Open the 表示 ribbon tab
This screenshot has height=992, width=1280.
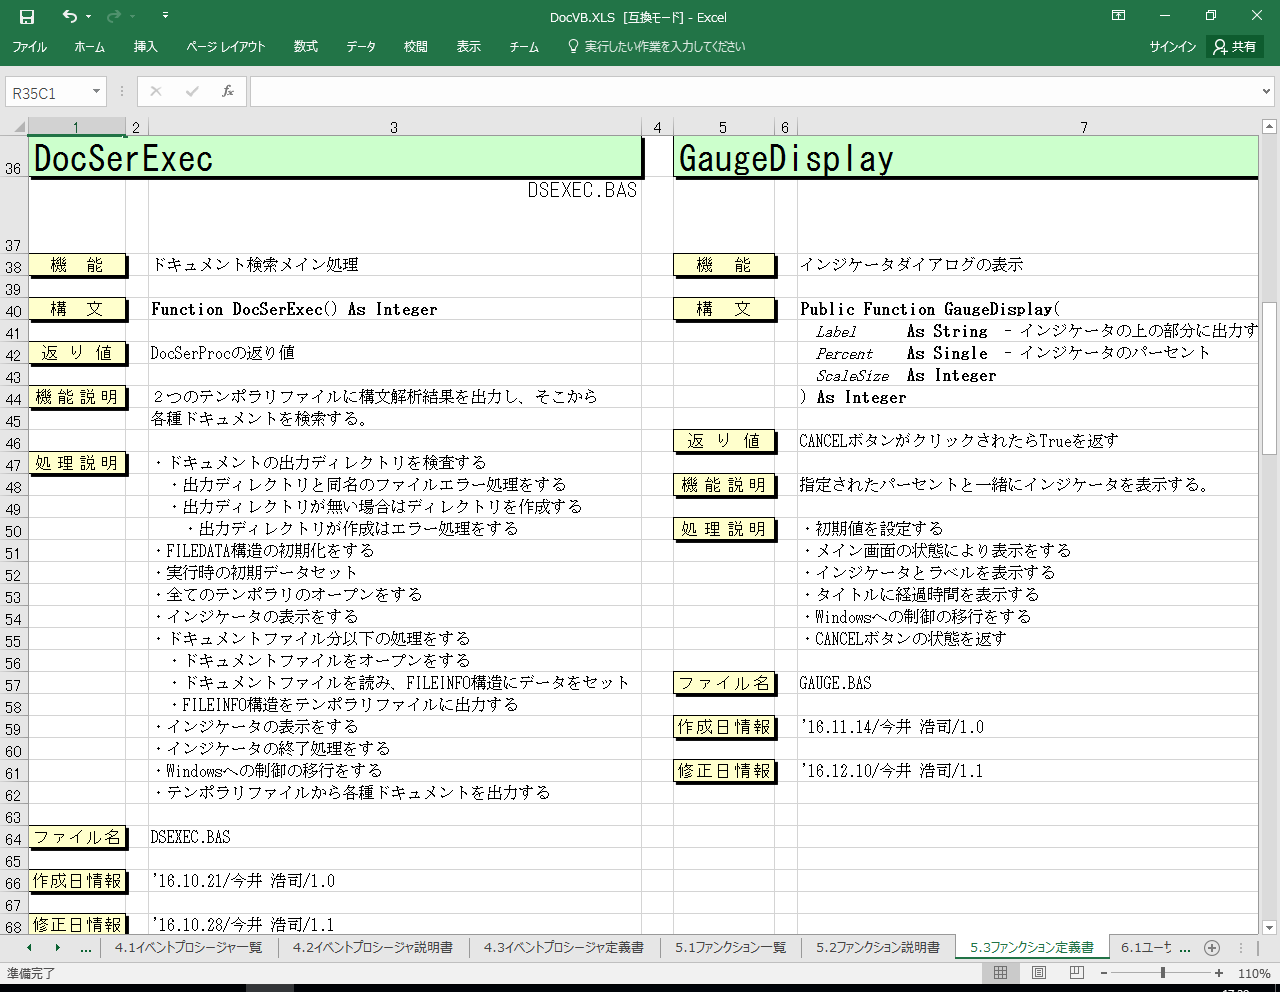pos(469,47)
